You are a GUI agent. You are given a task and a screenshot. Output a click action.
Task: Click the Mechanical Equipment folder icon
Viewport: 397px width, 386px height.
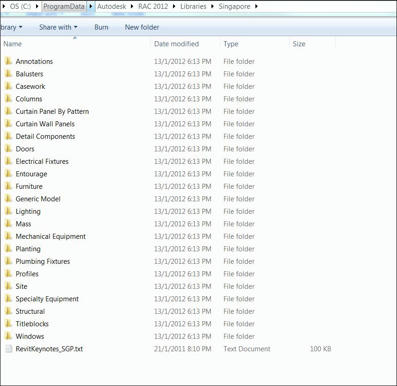click(x=8, y=236)
